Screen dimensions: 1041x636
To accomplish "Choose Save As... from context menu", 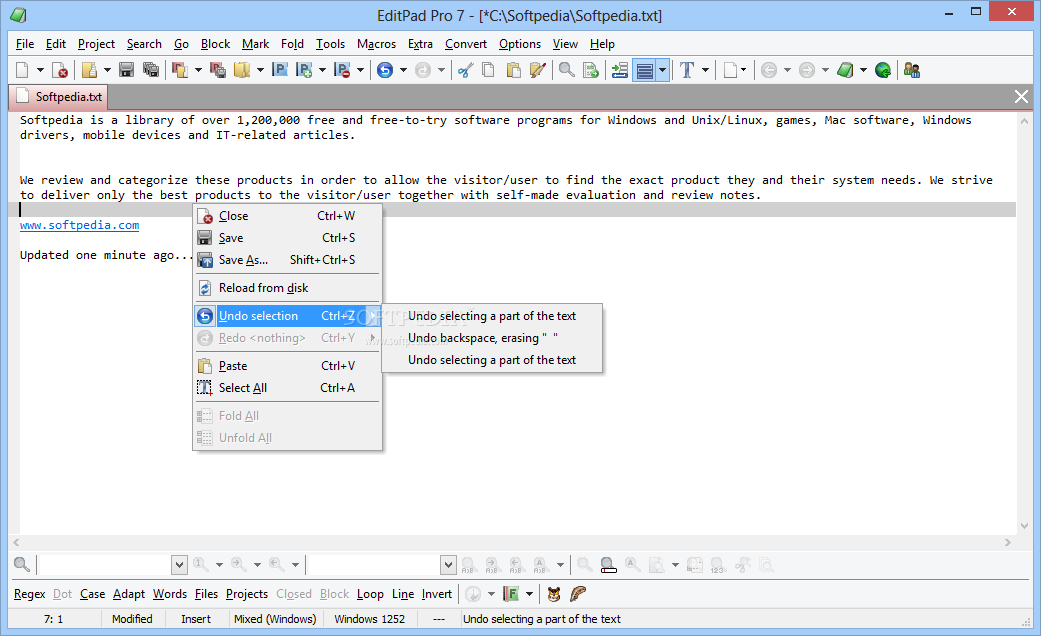I will point(287,260).
